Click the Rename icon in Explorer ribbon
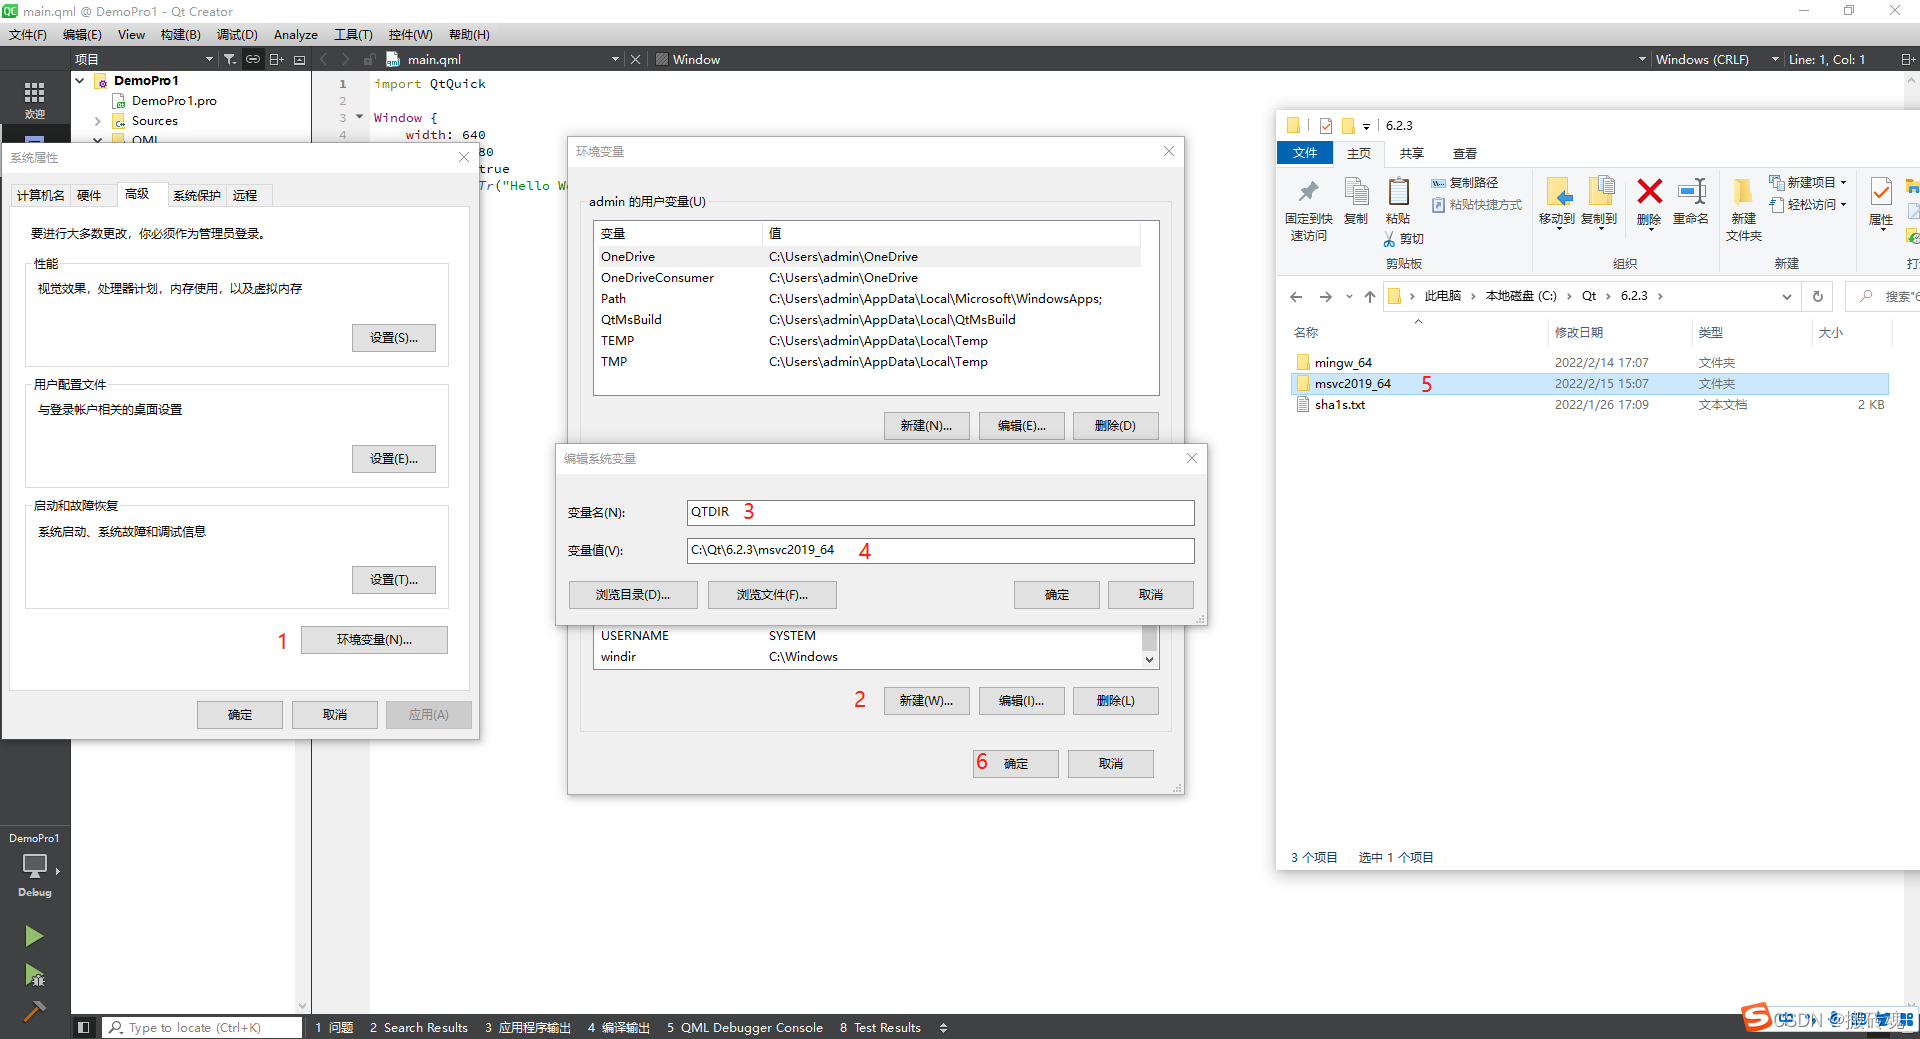The width and height of the screenshot is (1920, 1039). pyautogui.click(x=1691, y=191)
